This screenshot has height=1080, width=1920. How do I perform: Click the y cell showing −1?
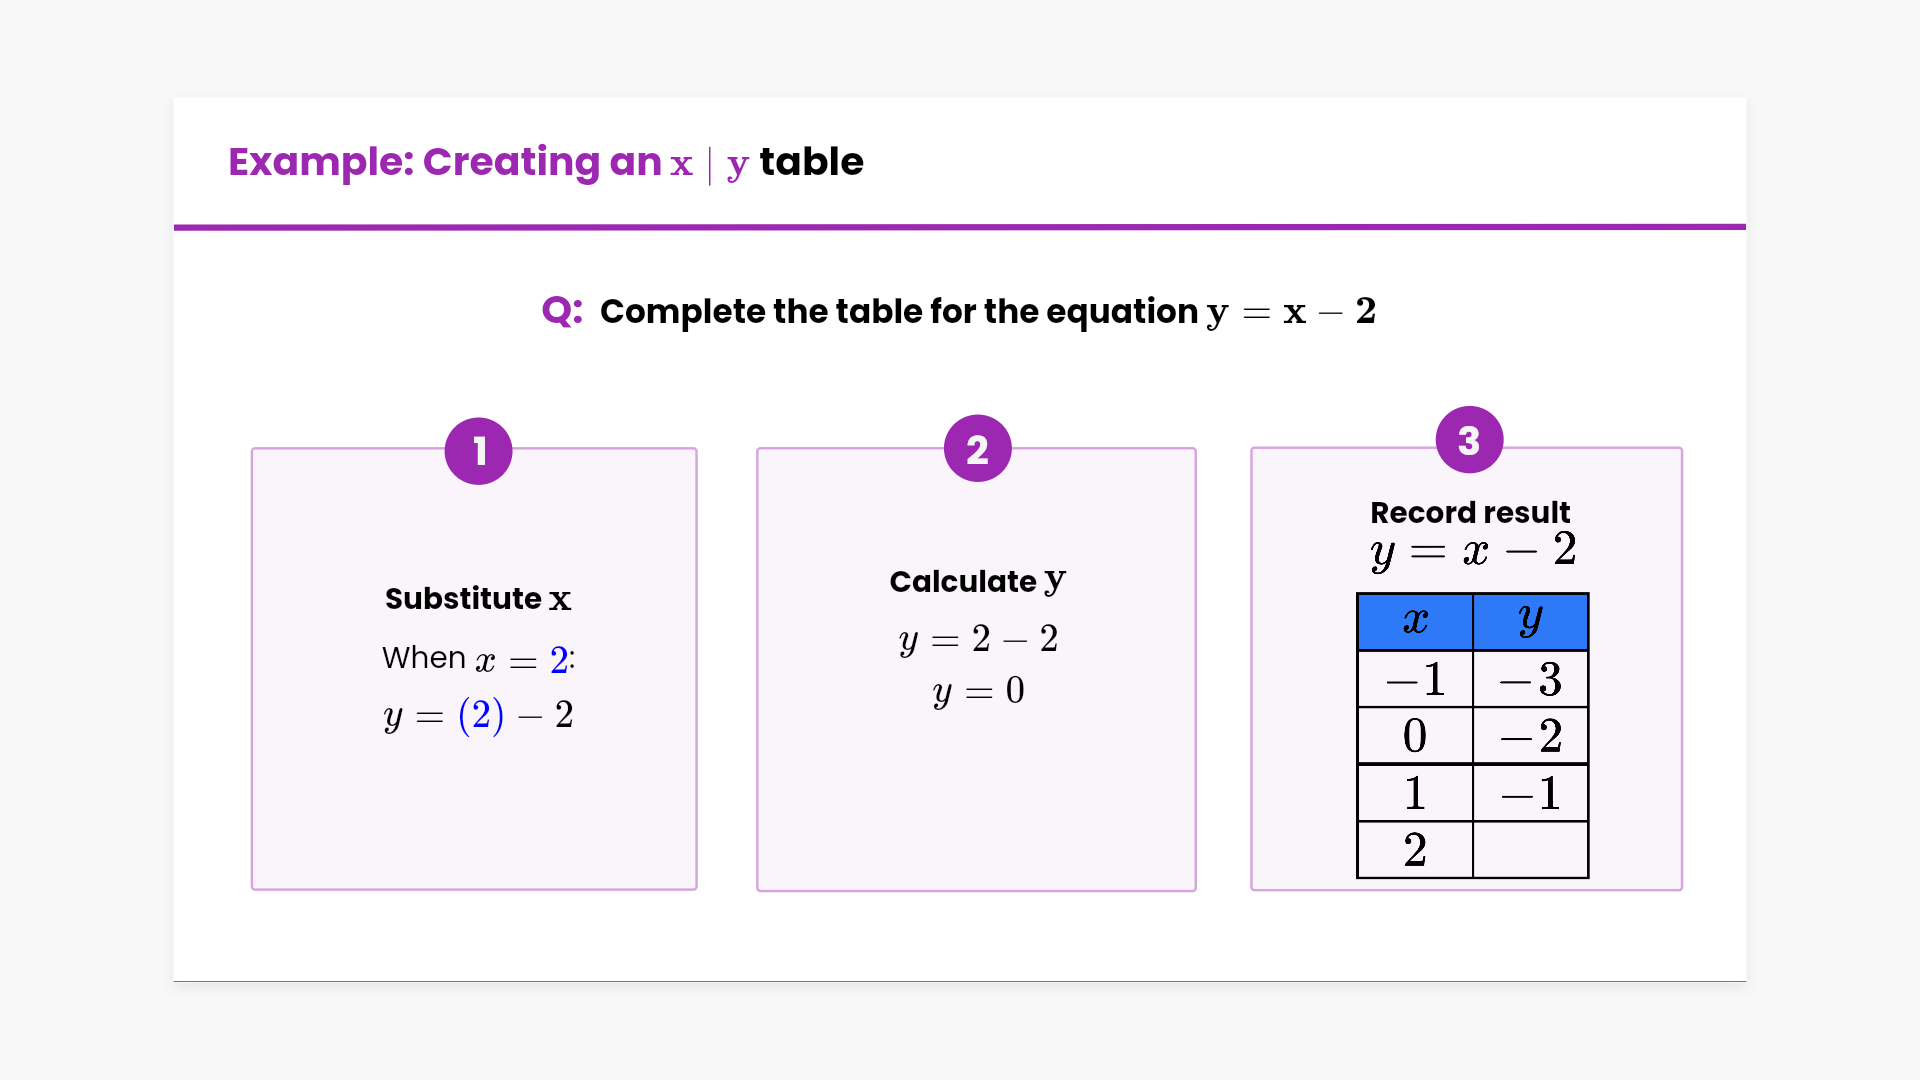coord(1530,793)
